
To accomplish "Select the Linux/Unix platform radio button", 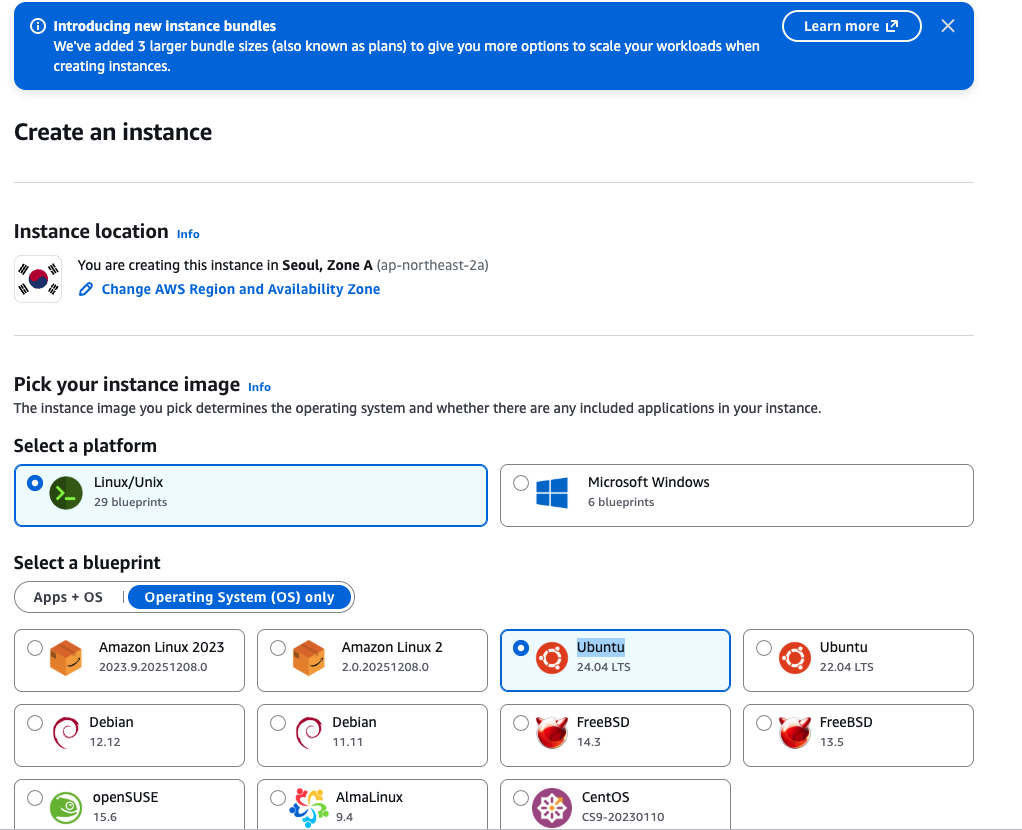I will click(x=35, y=483).
